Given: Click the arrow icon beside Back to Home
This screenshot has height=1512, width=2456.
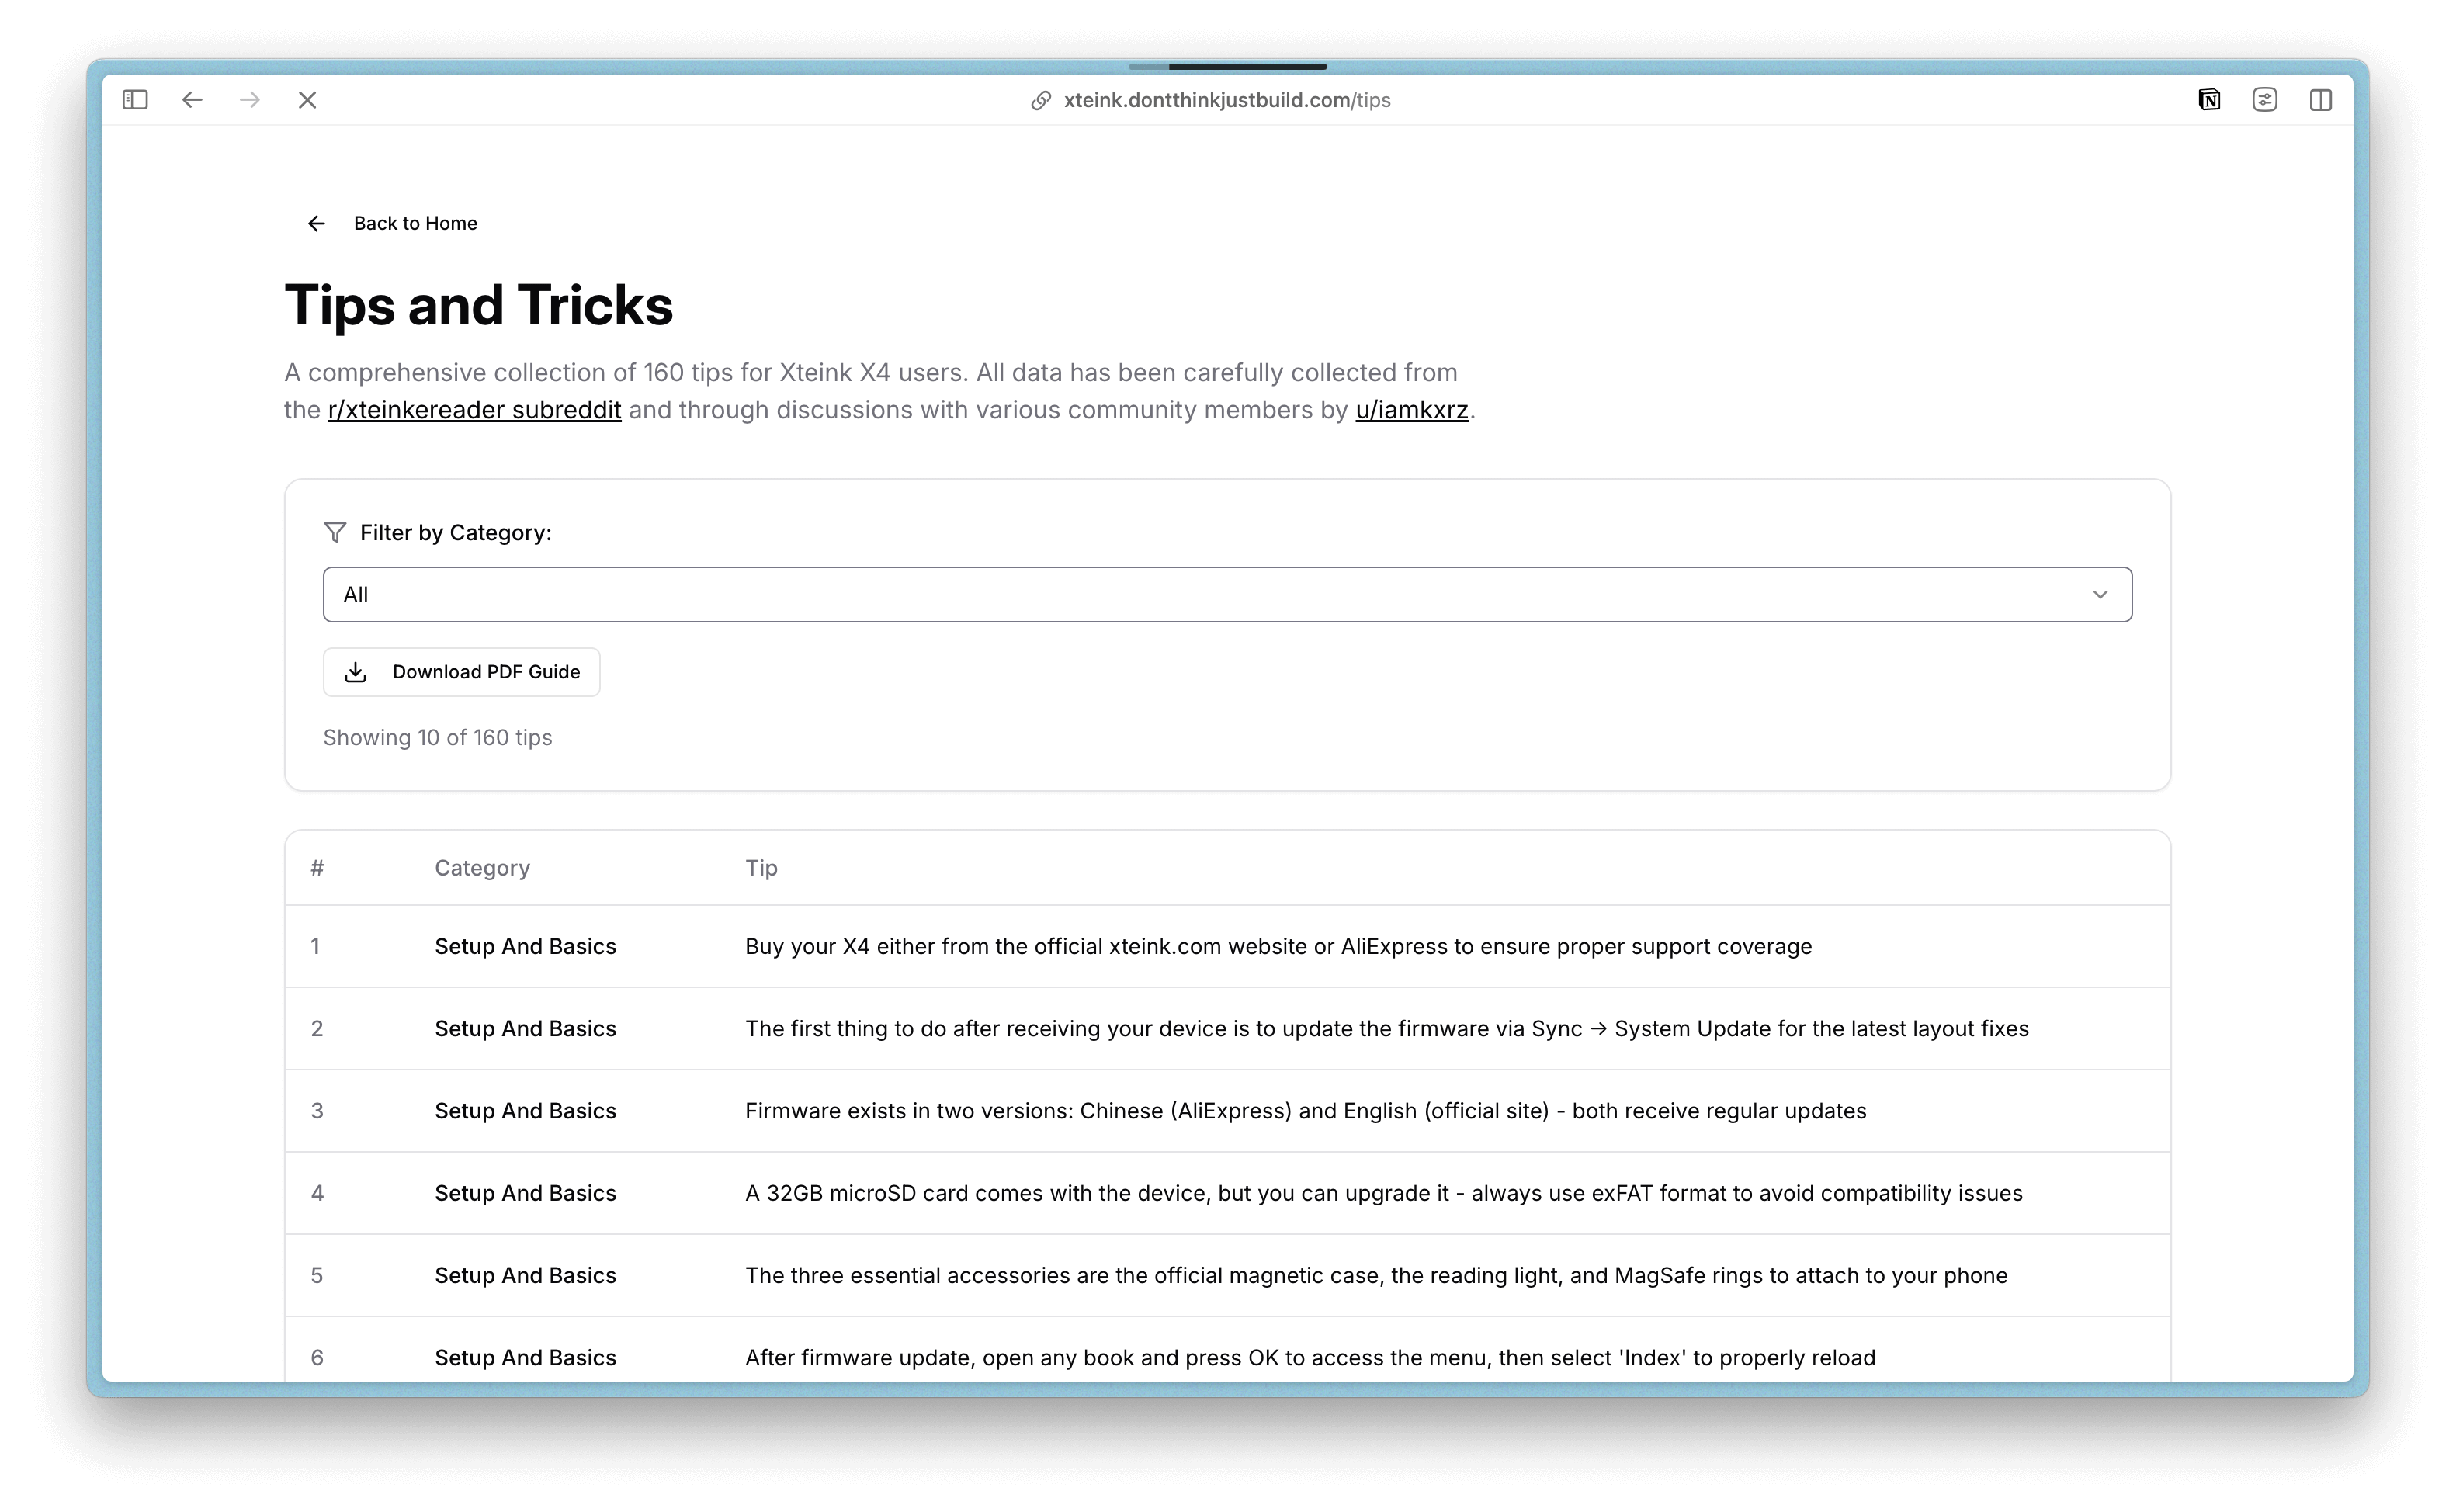Looking at the screenshot, I should (x=316, y=223).
